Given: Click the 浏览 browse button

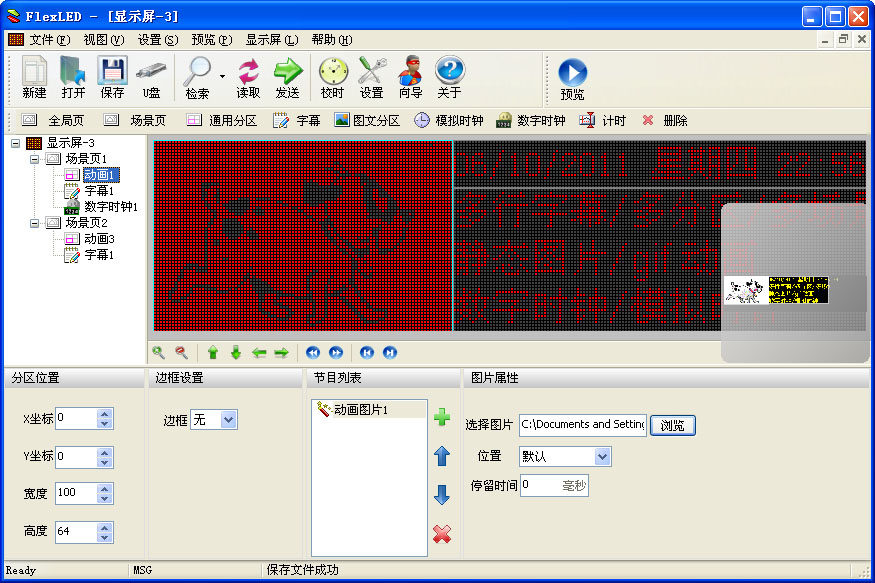Looking at the screenshot, I should click(x=671, y=424).
